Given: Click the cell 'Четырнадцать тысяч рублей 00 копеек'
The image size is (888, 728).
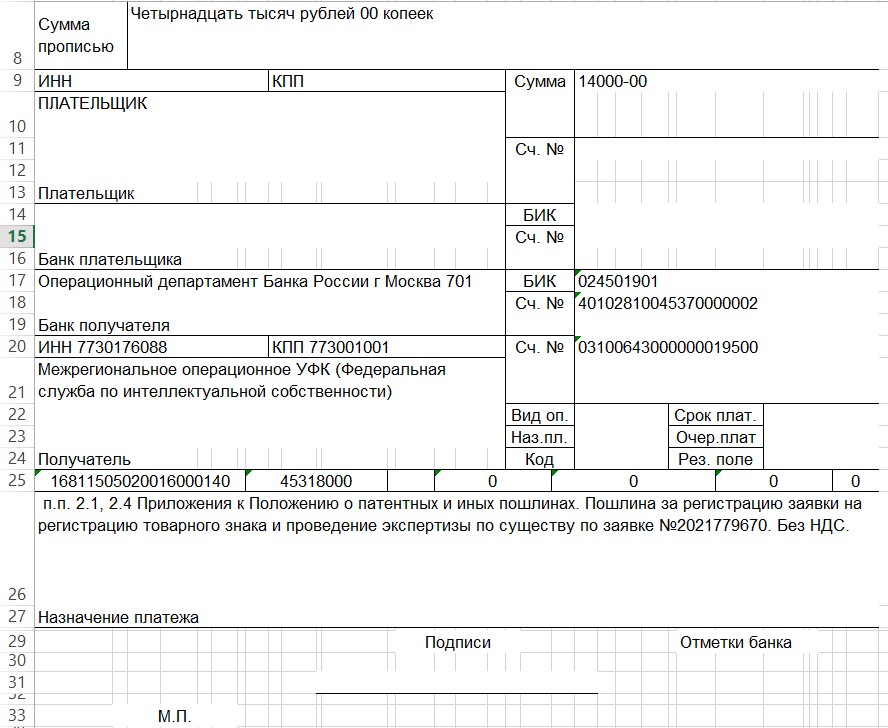Looking at the screenshot, I should [x=503, y=35].
